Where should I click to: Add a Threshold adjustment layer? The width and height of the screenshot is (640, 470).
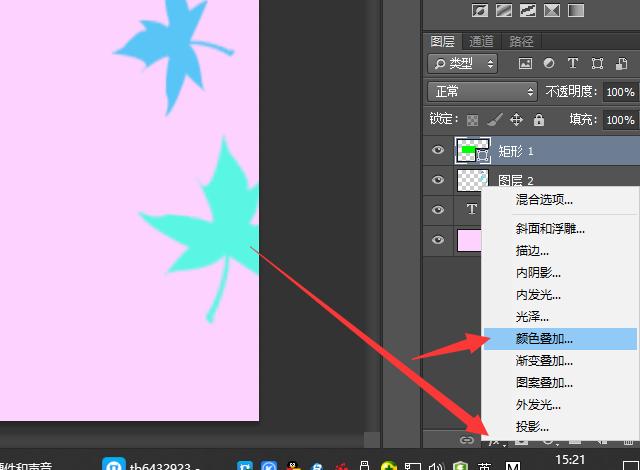coord(528,10)
